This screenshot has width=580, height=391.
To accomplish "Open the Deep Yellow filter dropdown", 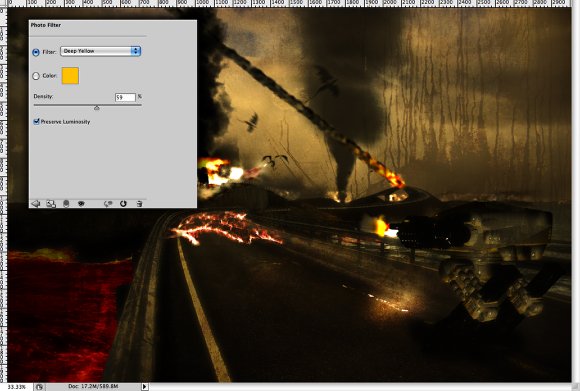I will pos(100,51).
